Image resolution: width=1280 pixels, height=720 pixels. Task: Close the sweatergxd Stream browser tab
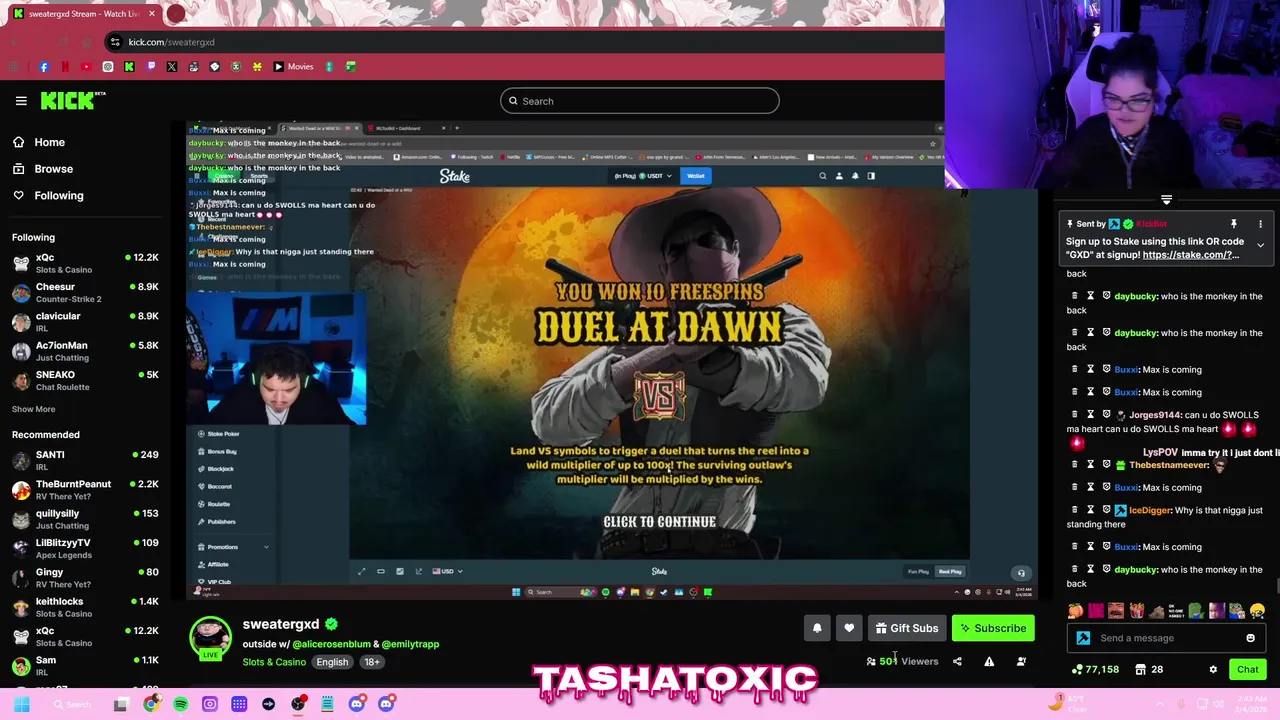pyautogui.click(x=152, y=14)
